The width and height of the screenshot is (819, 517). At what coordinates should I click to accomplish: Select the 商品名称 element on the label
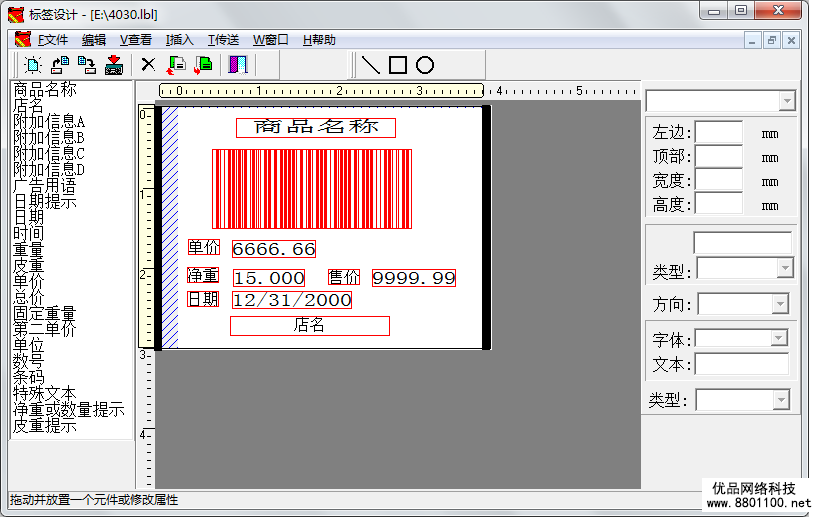[x=315, y=128]
